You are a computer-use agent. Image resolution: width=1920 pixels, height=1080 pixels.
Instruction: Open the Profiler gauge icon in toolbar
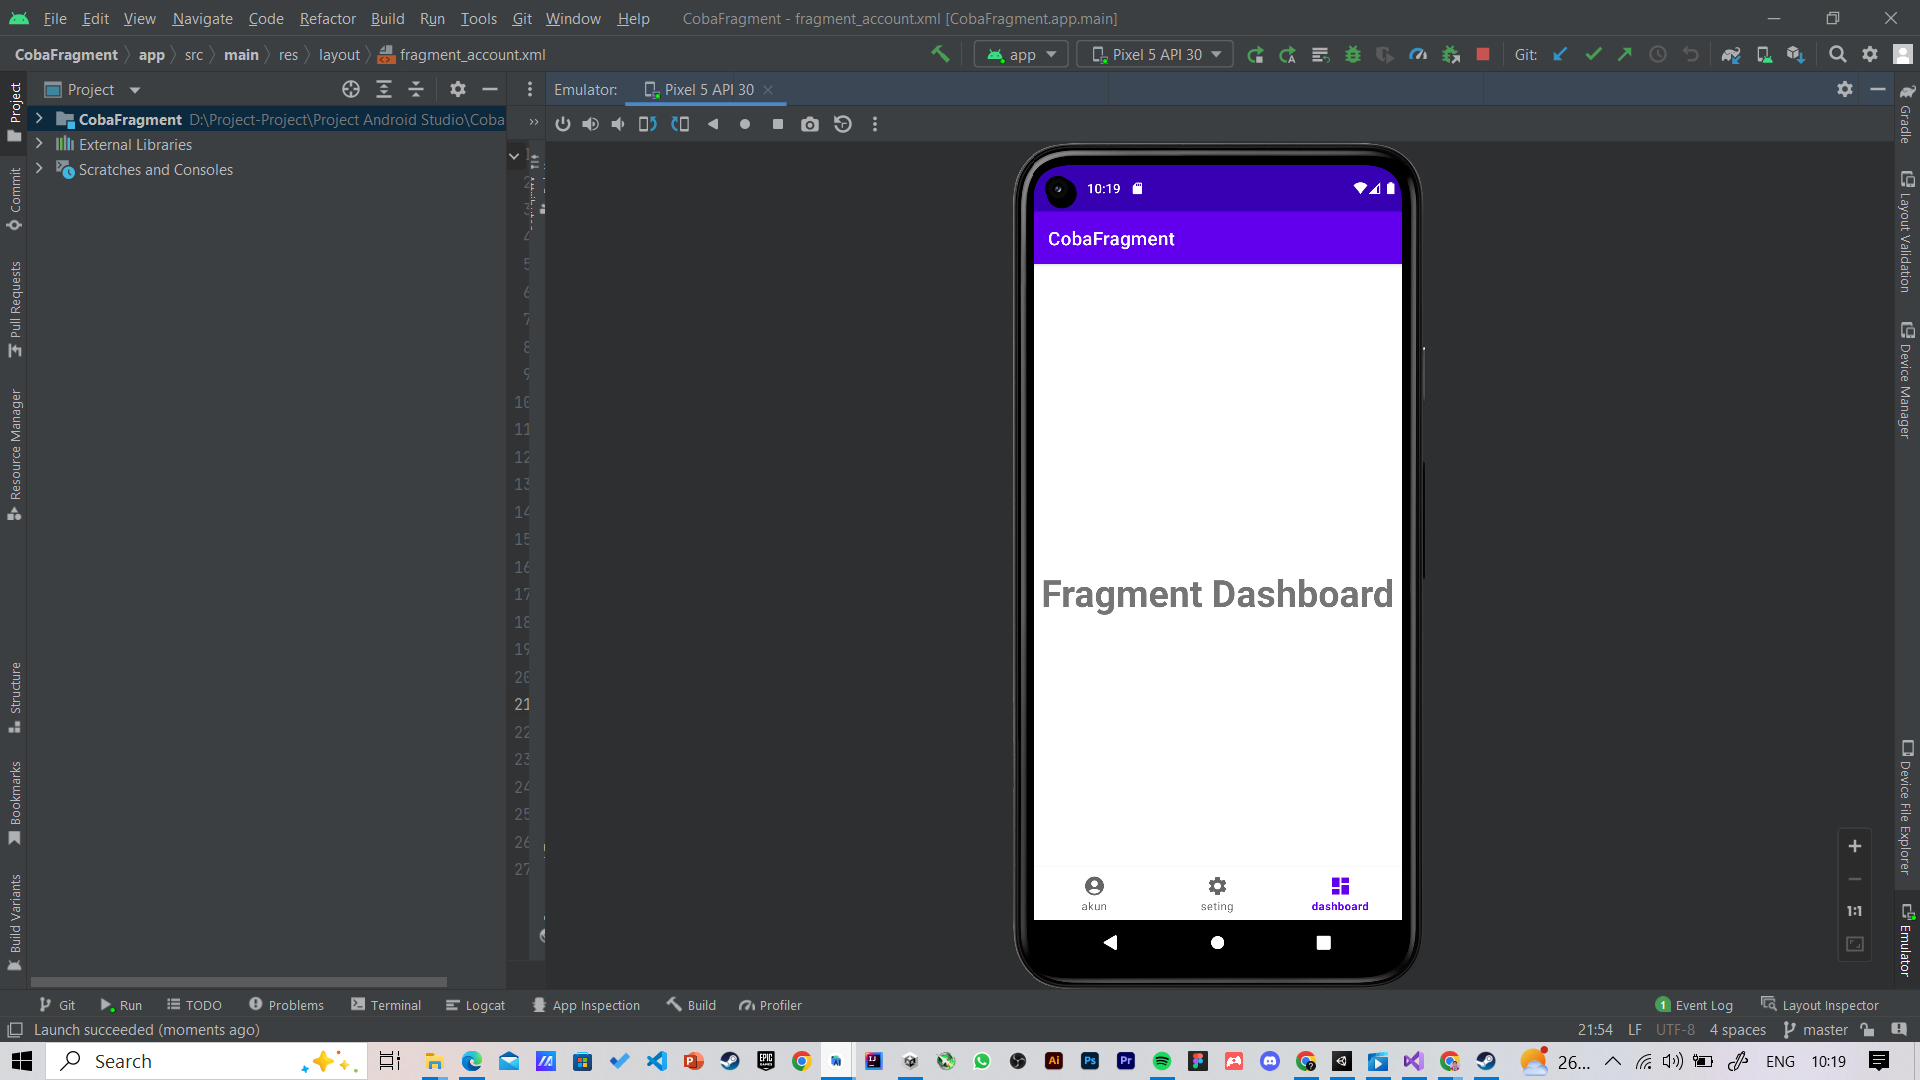tap(1417, 54)
